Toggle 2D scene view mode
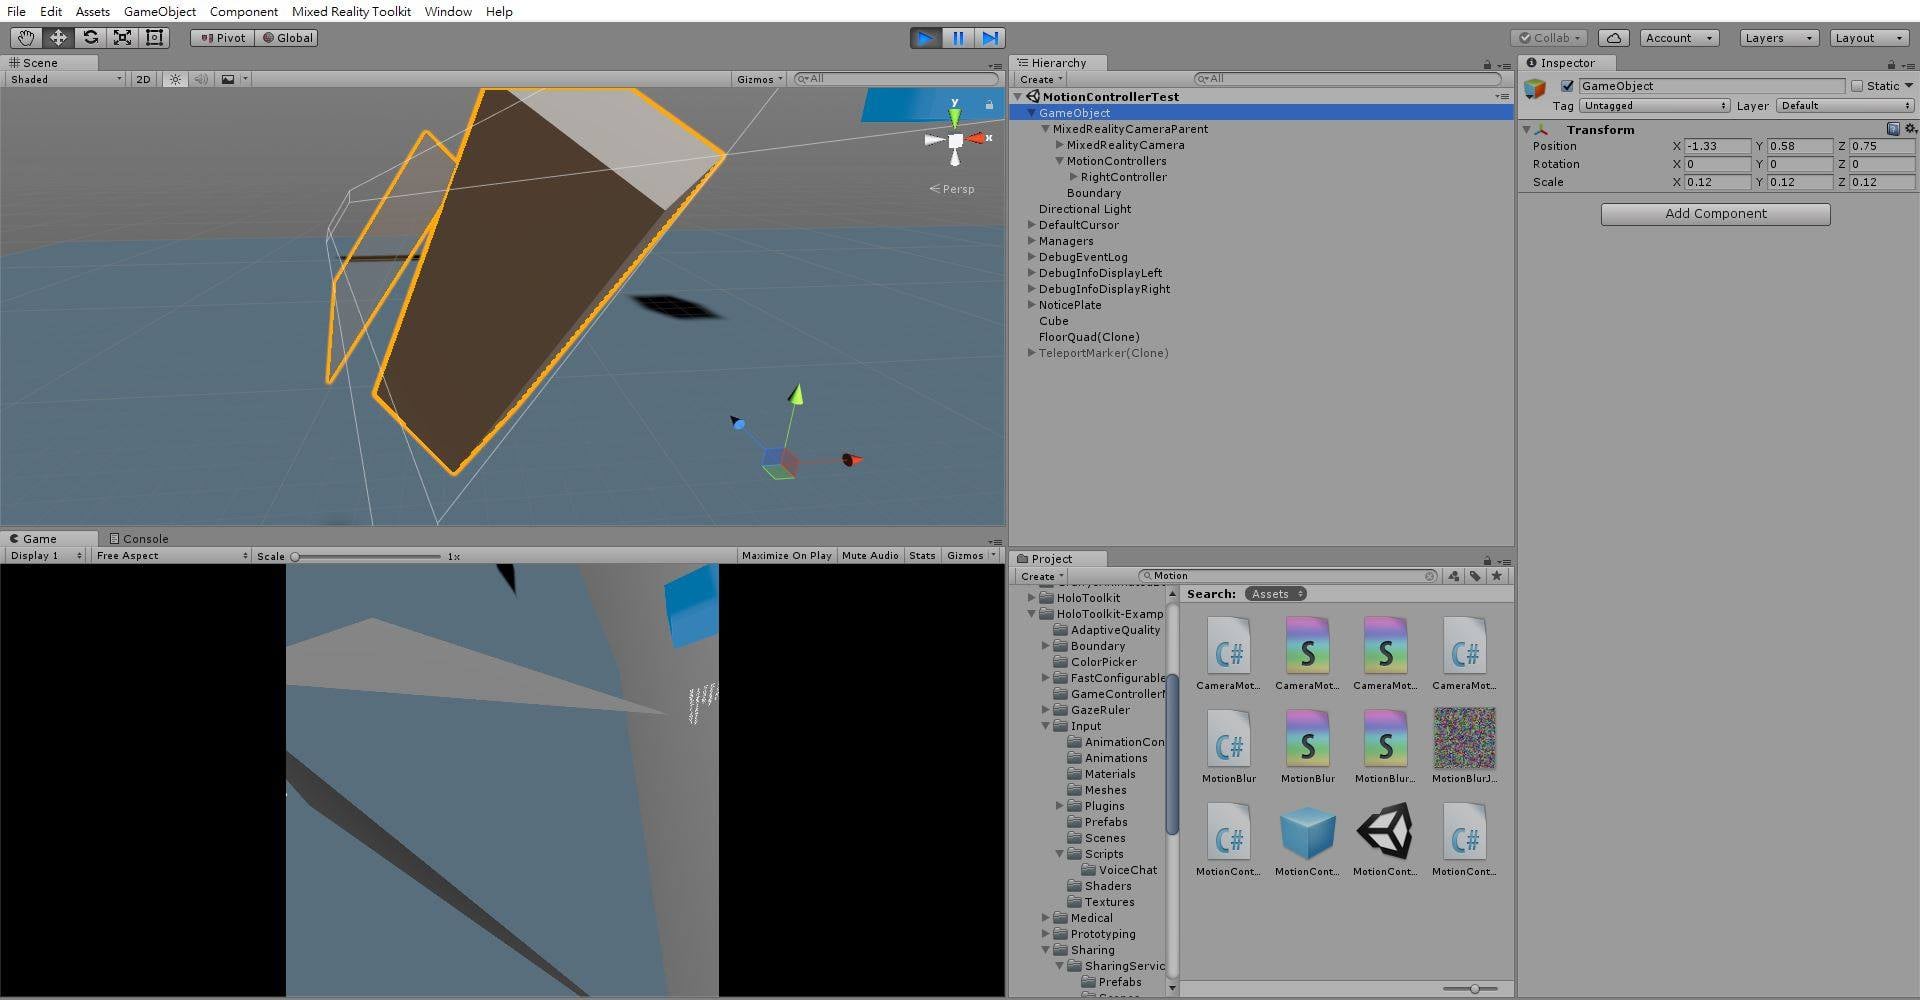Viewport: 1920px width, 1000px height. point(143,79)
